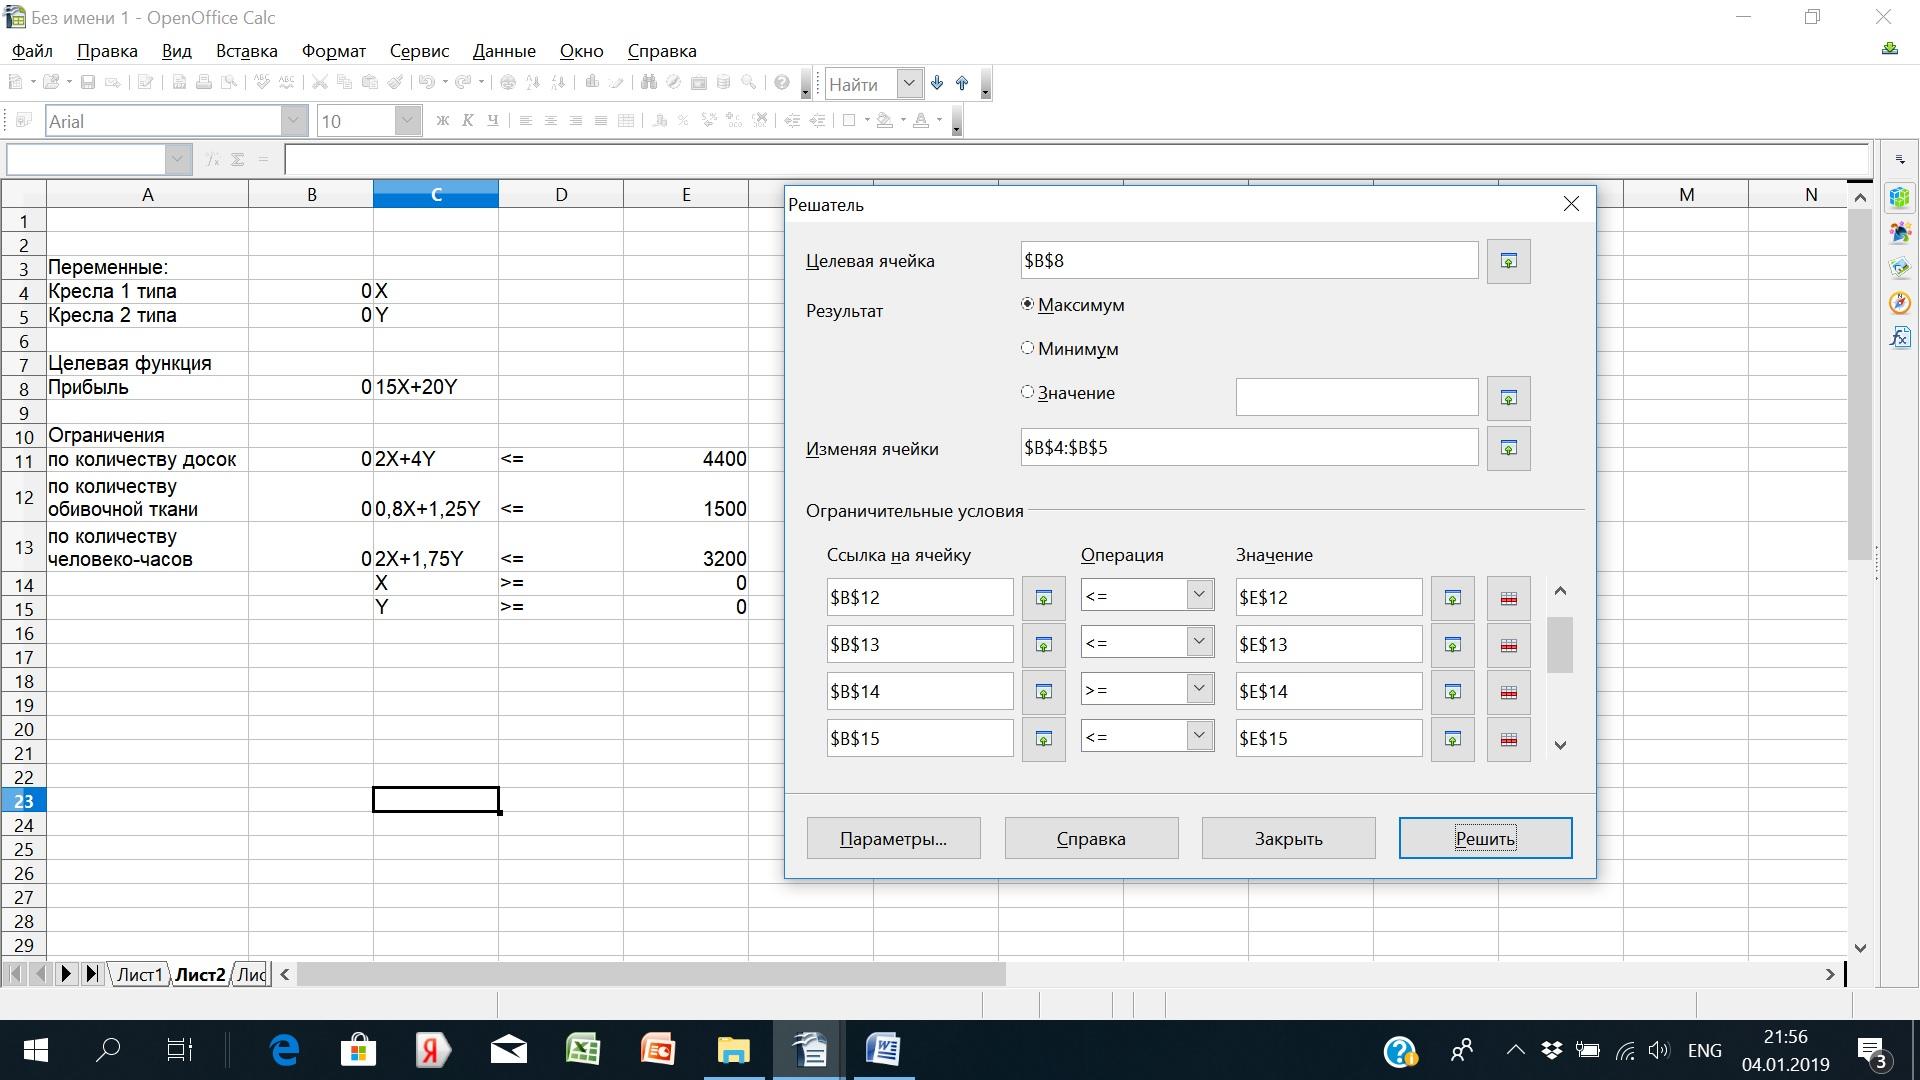Click shrink icon beside the Значение result field
The height and width of the screenshot is (1080, 1920).
[x=1508, y=398]
